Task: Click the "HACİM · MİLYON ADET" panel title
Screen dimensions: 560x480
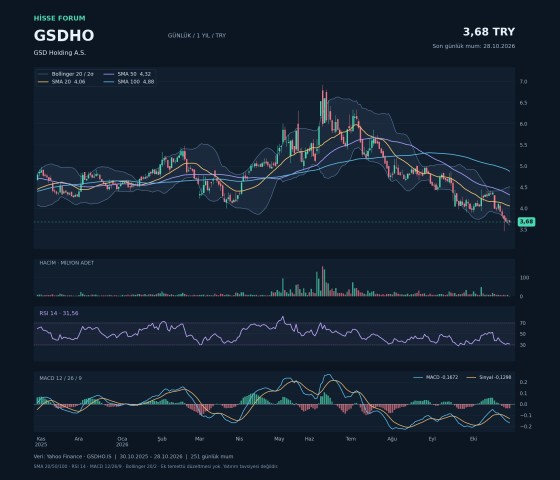Action: [x=67, y=263]
